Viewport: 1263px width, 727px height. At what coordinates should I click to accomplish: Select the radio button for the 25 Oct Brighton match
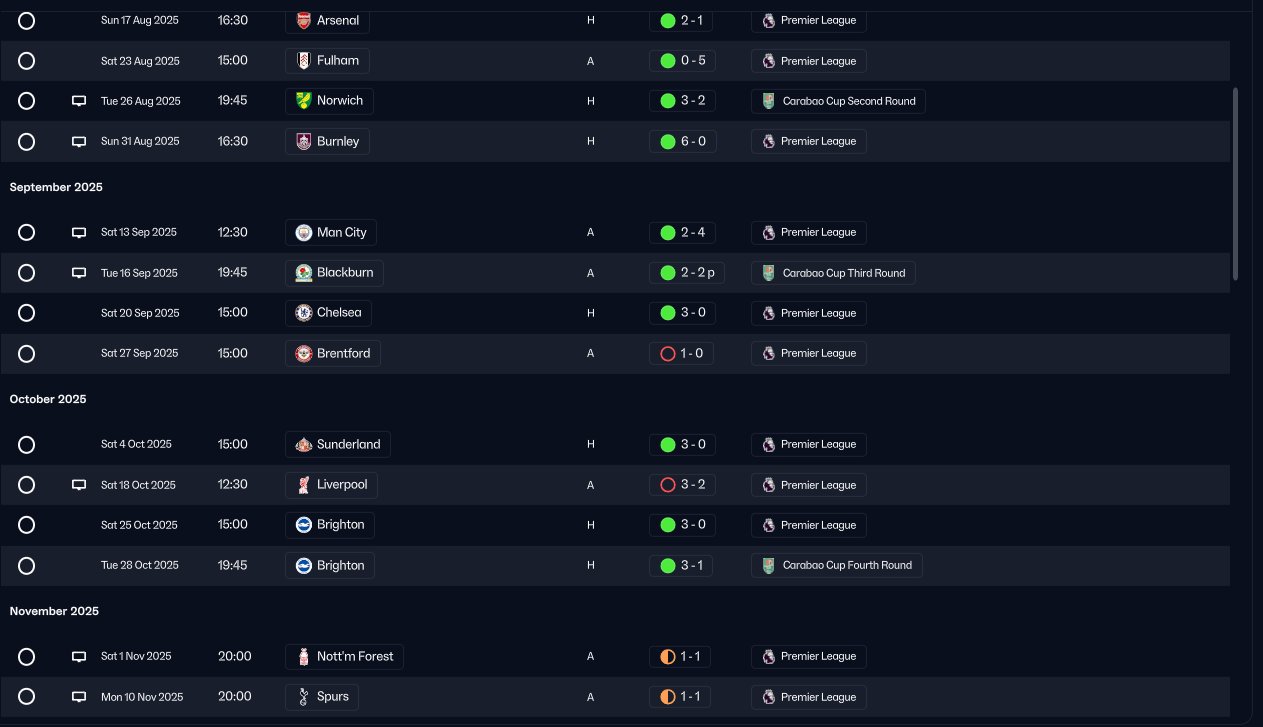(x=27, y=525)
